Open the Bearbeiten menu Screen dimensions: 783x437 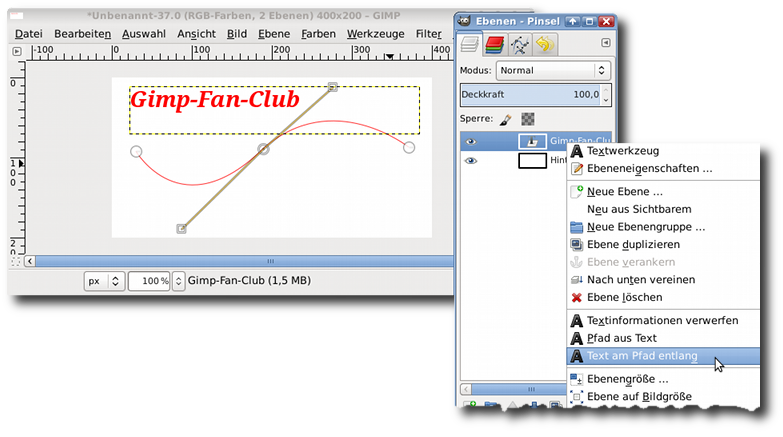[x=82, y=34]
